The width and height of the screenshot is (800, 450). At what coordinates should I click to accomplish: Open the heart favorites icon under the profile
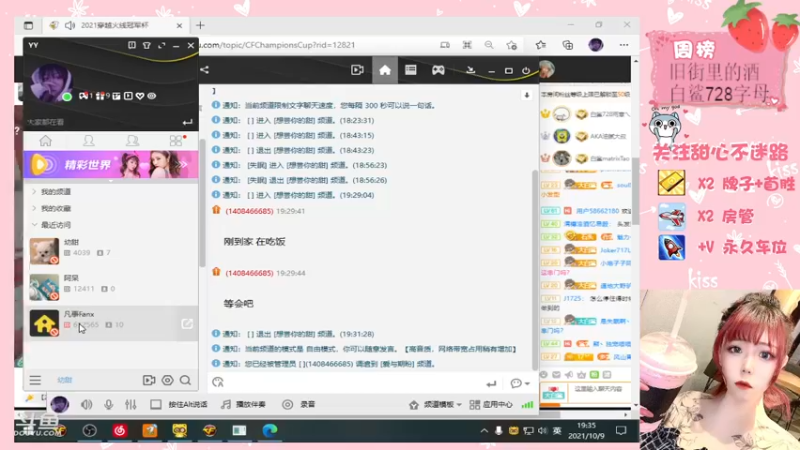pyautogui.click(x=140, y=96)
